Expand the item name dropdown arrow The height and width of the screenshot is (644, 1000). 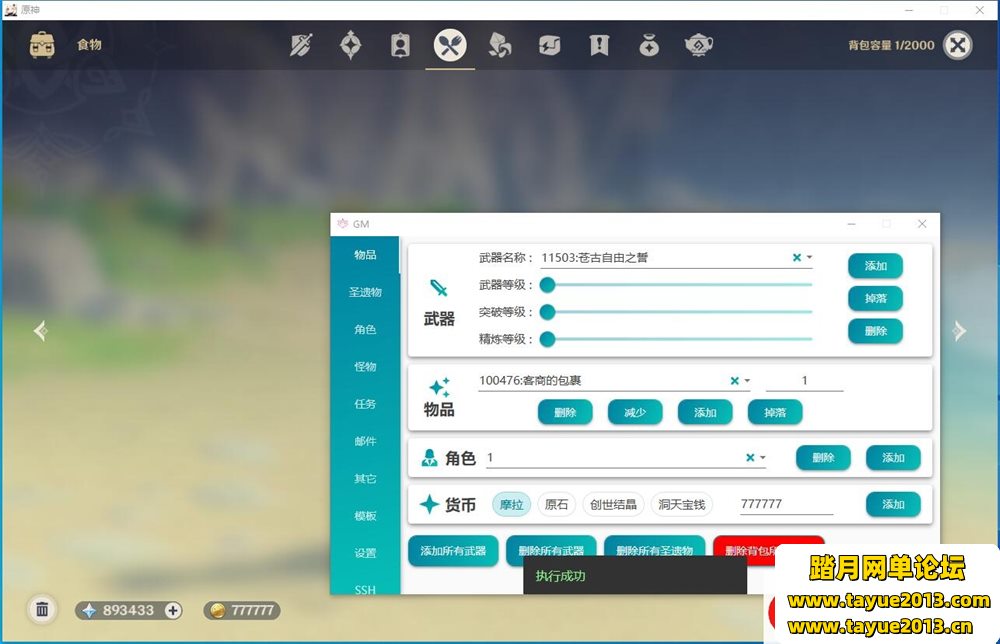coord(747,381)
